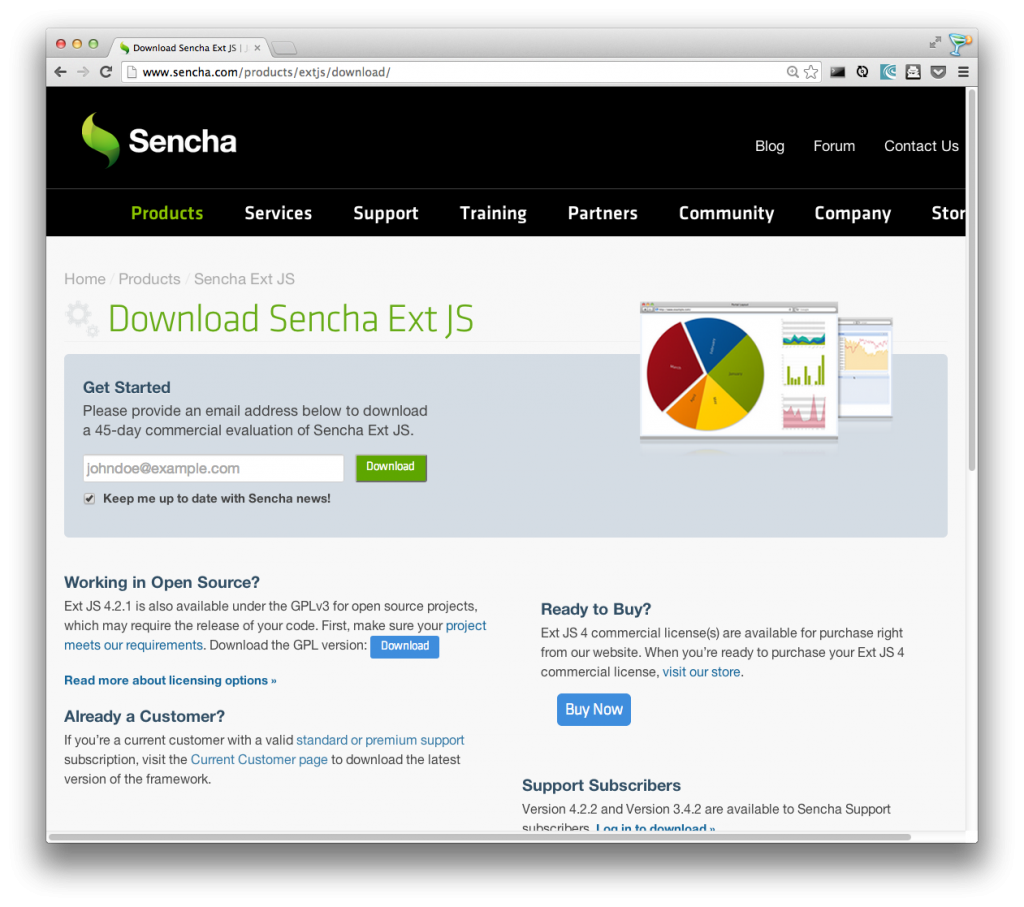Viewport: 1024px width, 907px height.
Task: Open the Products navigation menu
Action: [x=167, y=213]
